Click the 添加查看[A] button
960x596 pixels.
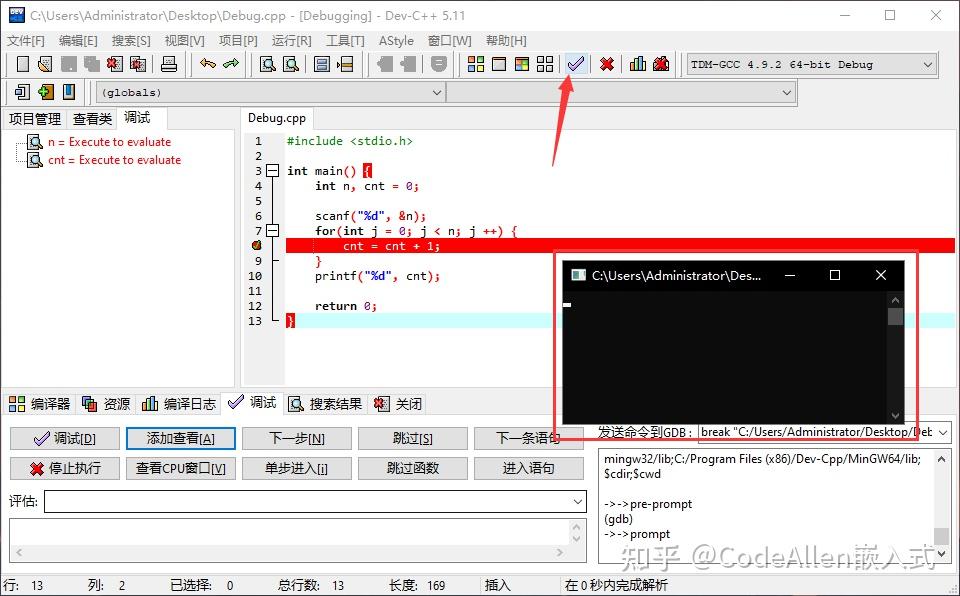click(181, 439)
